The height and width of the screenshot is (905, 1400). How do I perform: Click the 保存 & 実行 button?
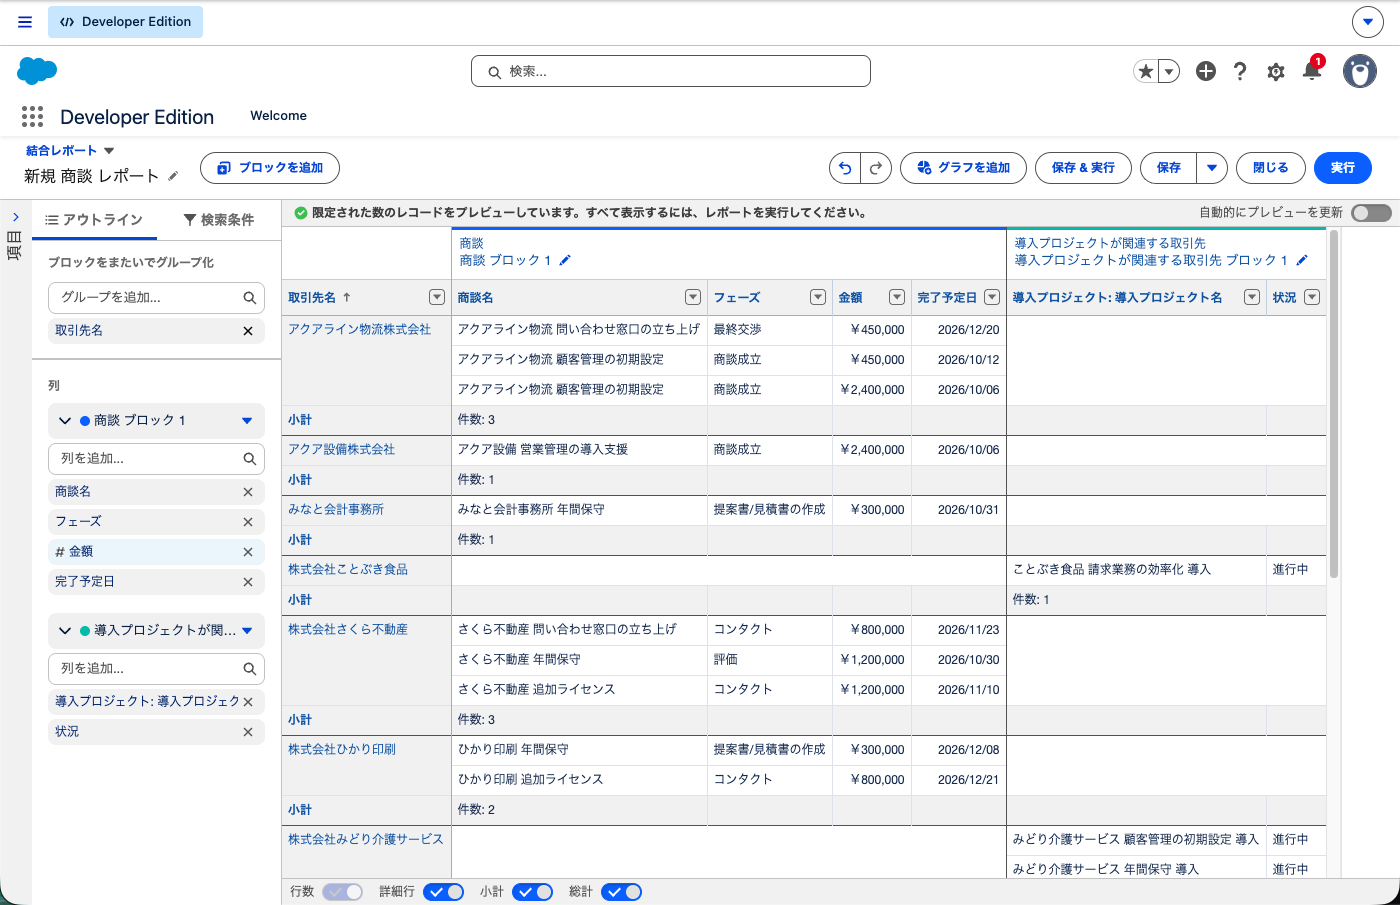tap(1083, 168)
